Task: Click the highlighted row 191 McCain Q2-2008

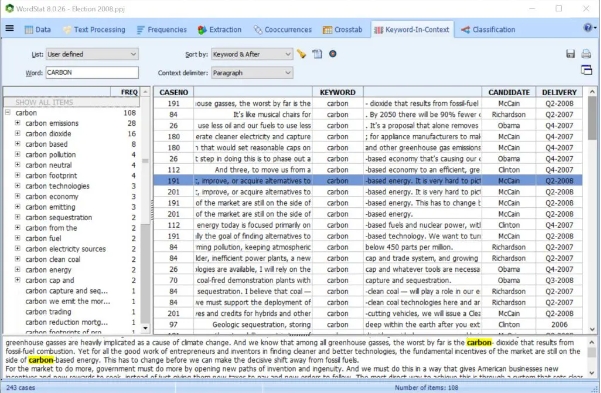Action: [368, 181]
